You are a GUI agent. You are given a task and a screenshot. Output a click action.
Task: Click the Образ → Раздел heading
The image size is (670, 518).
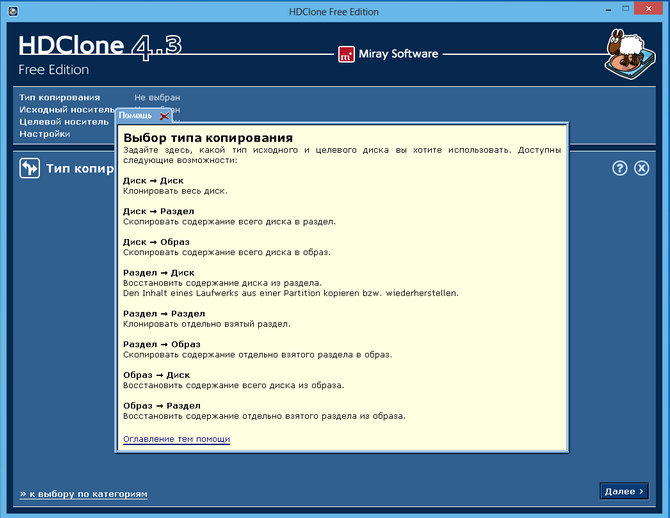162,406
